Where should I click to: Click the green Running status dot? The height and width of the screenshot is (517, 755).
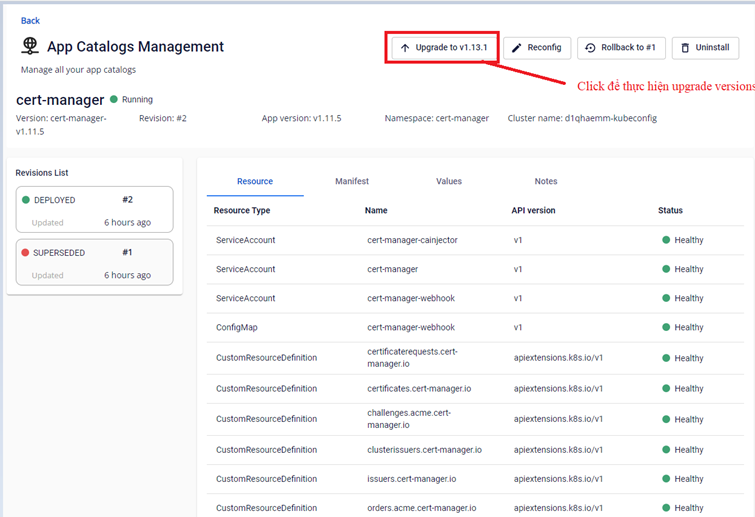coord(114,100)
